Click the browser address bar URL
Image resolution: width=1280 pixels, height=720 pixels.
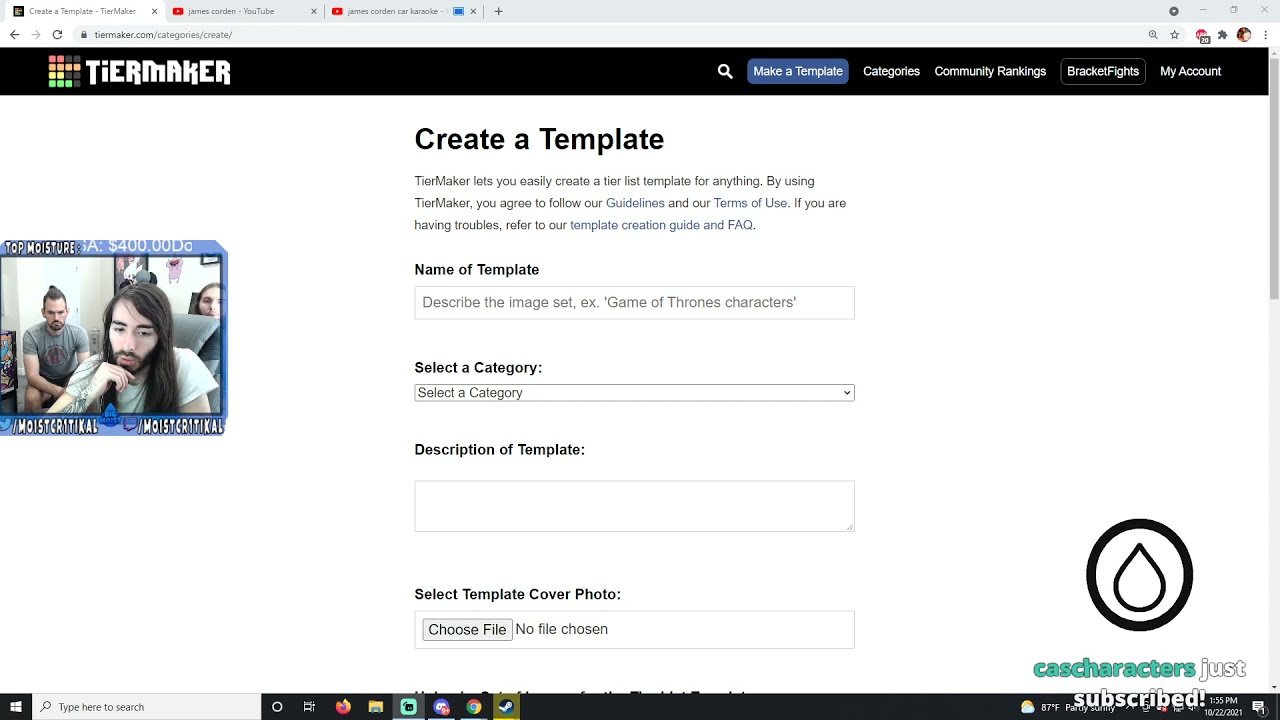click(x=163, y=34)
